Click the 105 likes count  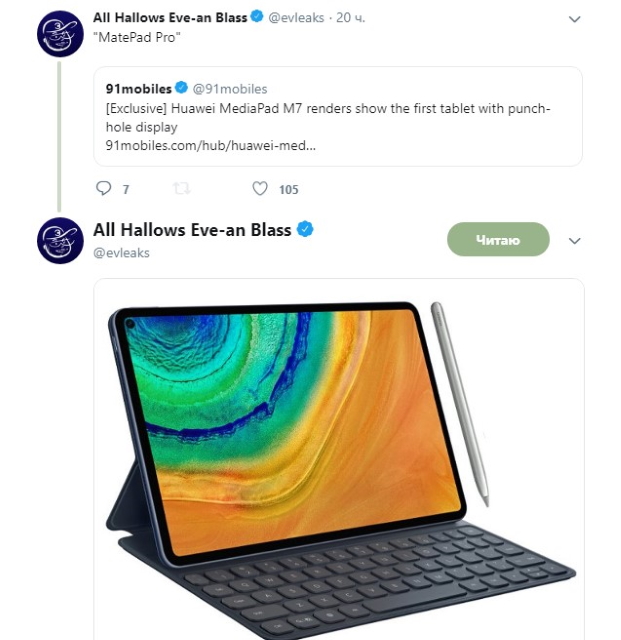pos(289,189)
